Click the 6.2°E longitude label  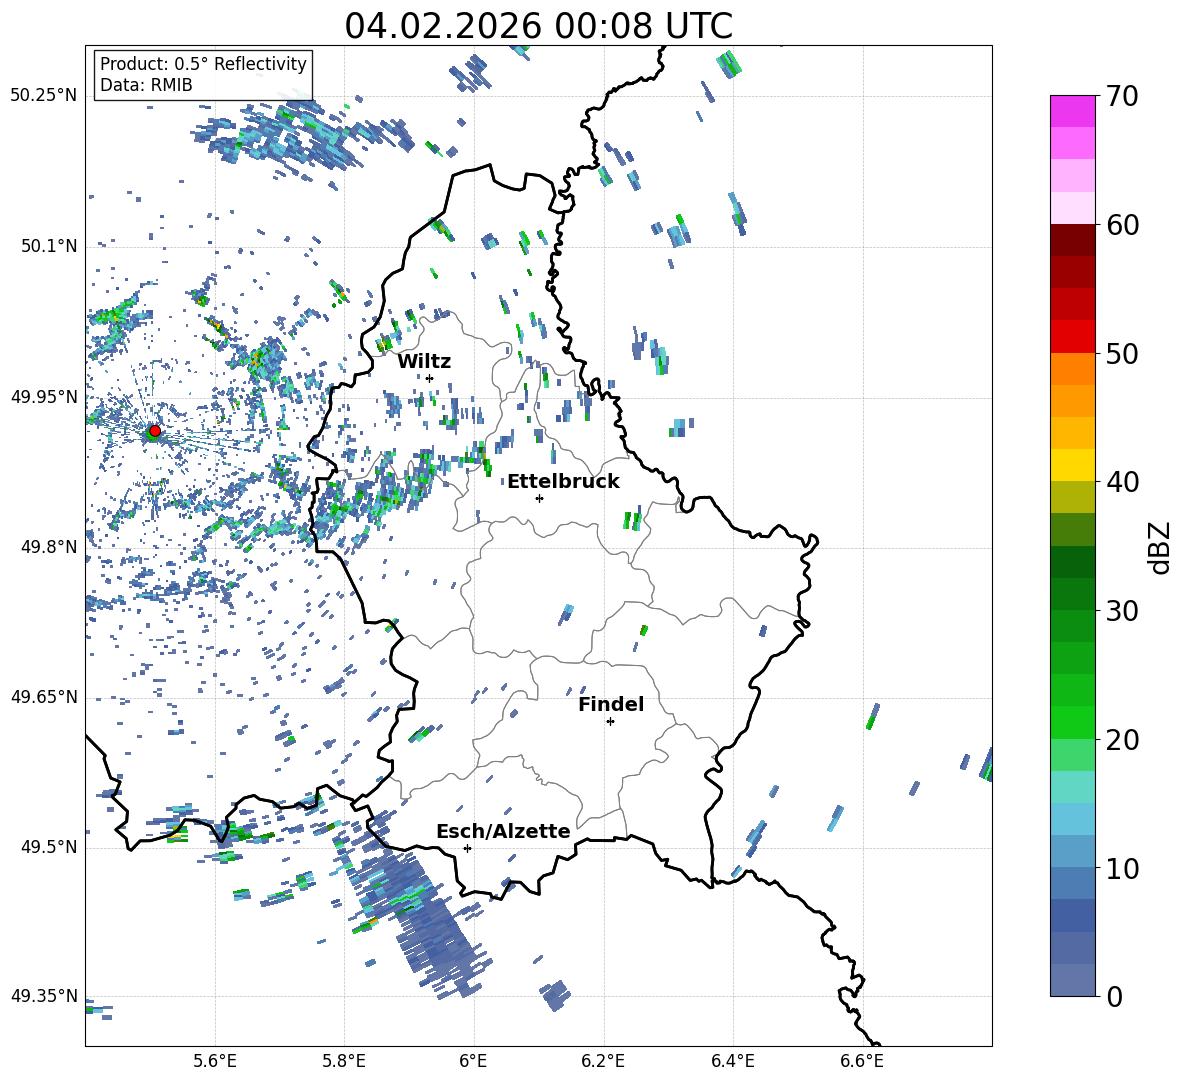point(603,1061)
